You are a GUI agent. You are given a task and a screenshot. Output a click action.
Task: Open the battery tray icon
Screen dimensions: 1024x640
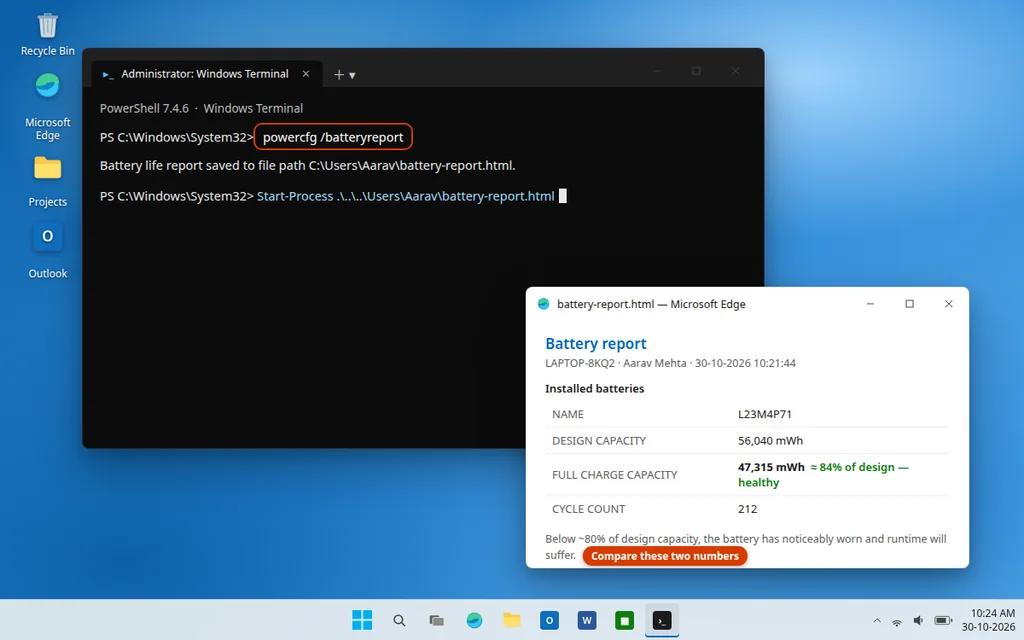click(943, 620)
